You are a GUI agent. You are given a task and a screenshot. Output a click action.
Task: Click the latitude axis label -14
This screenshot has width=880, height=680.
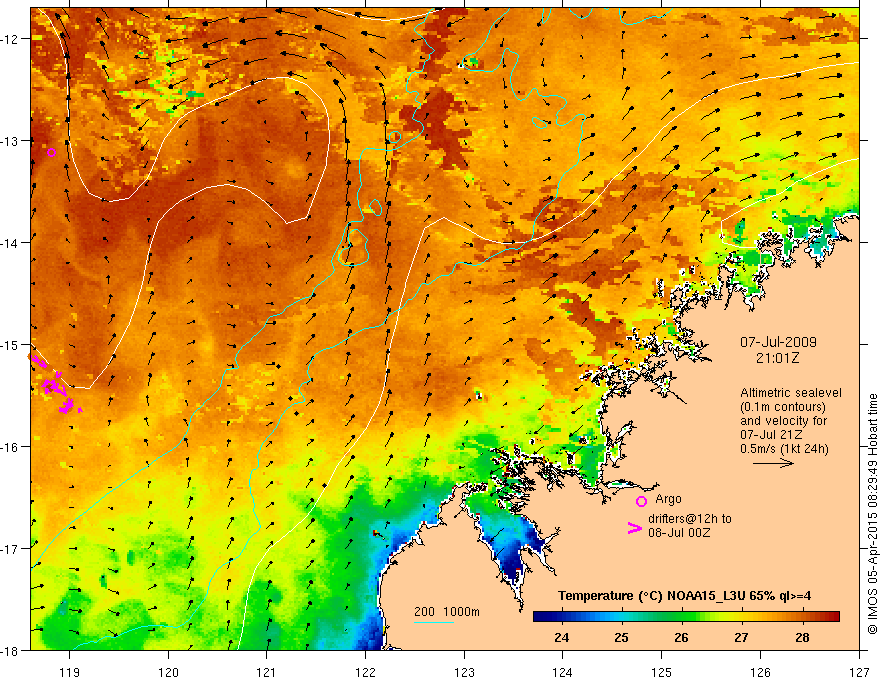point(11,243)
